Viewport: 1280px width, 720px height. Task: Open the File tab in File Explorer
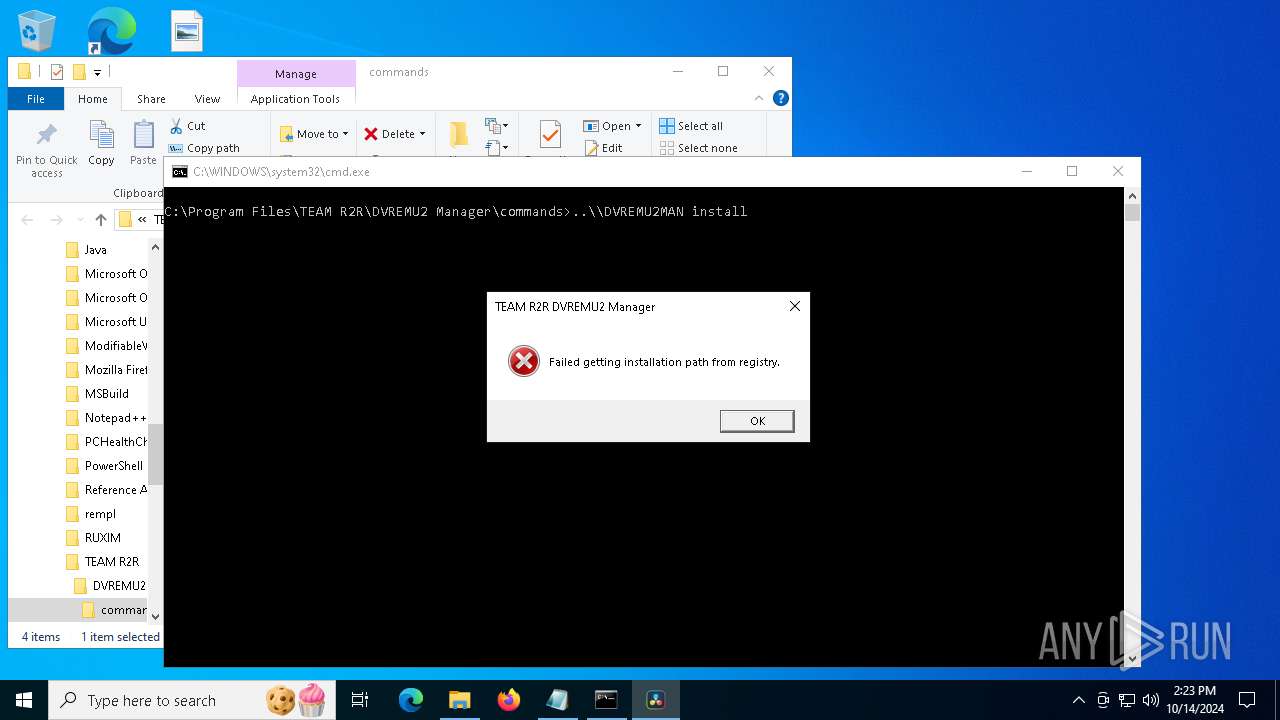coord(36,99)
